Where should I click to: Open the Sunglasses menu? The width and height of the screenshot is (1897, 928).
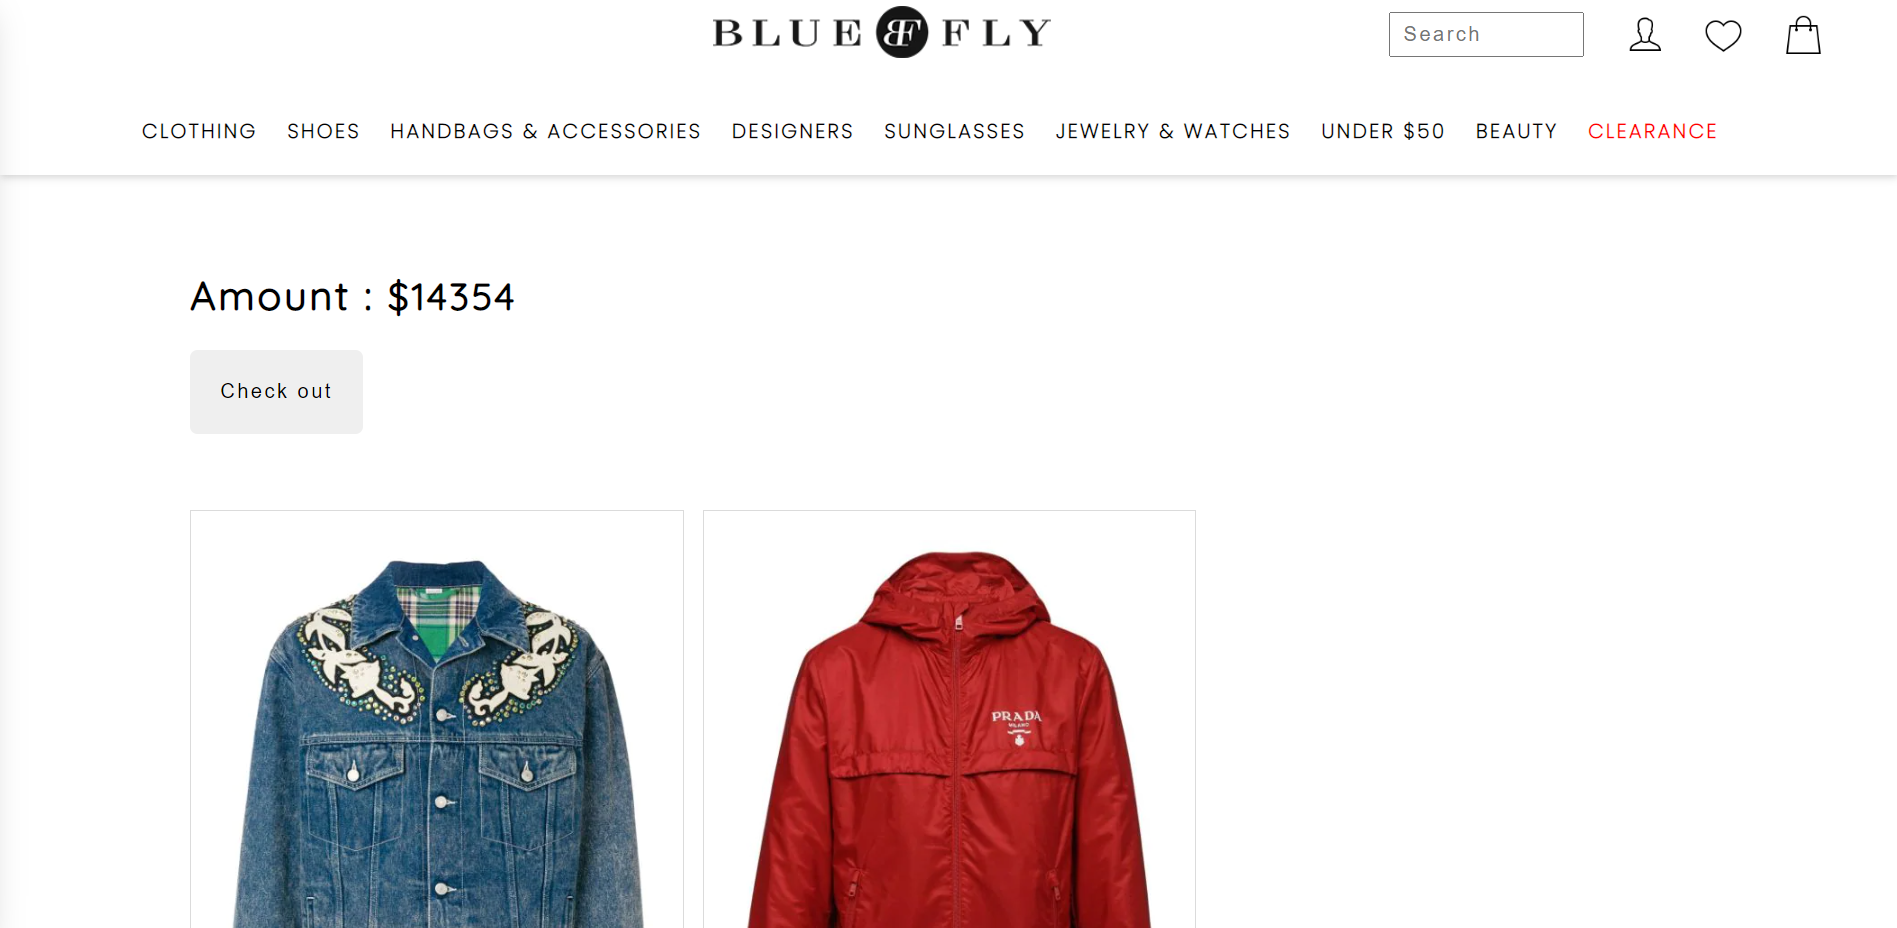click(x=954, y=131)
